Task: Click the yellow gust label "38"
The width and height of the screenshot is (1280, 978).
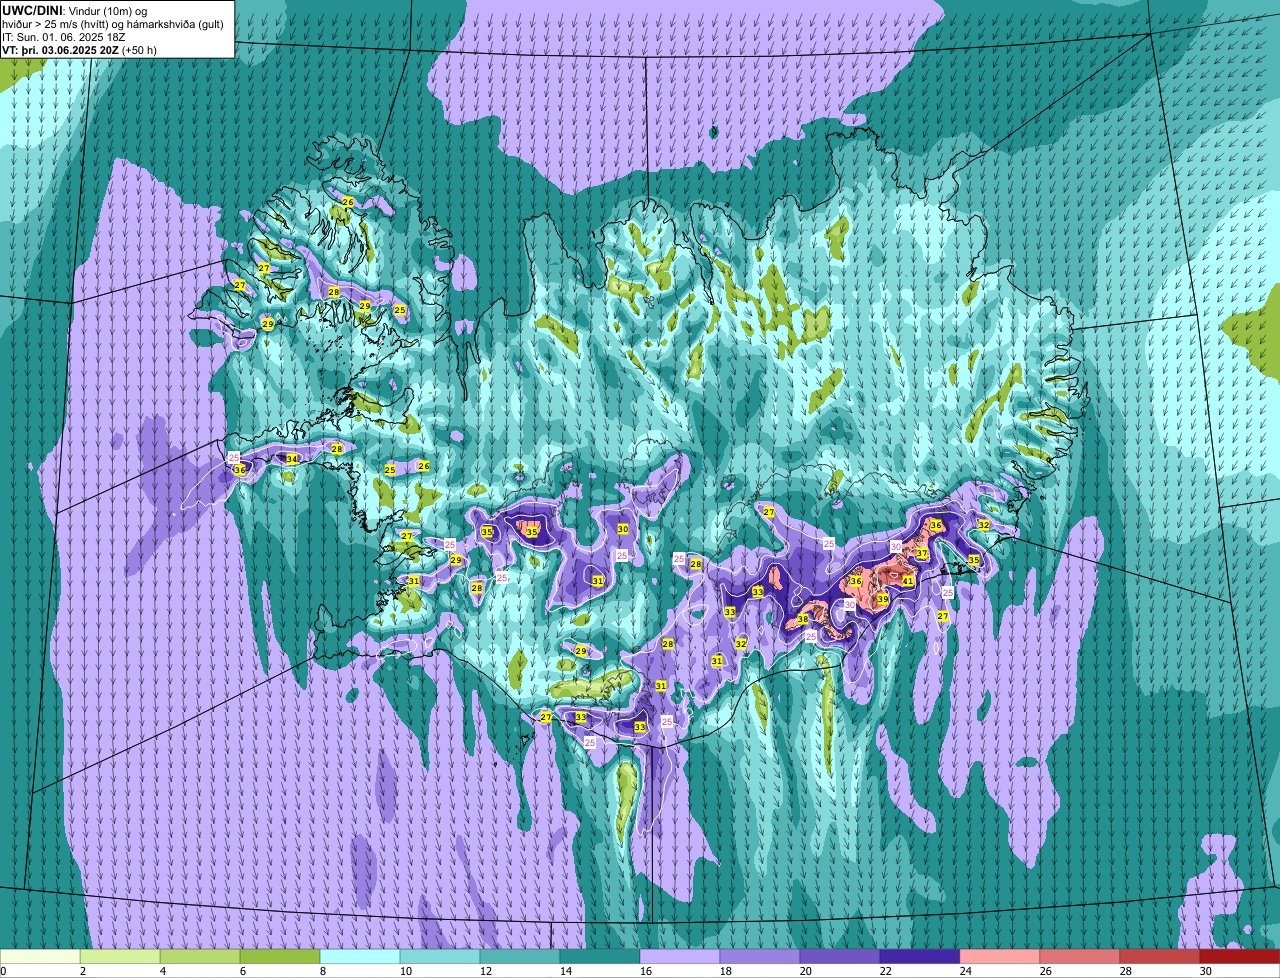Action: (803, 620)
